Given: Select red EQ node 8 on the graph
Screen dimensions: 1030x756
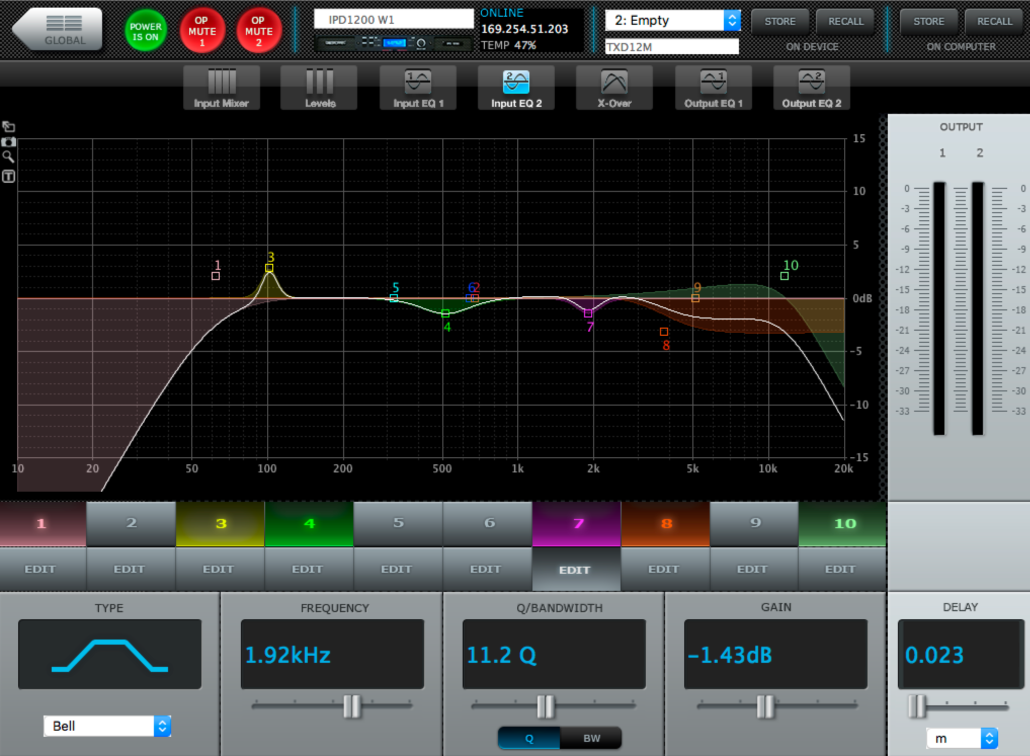Looking at the screenshot, I should coord(664,332).
